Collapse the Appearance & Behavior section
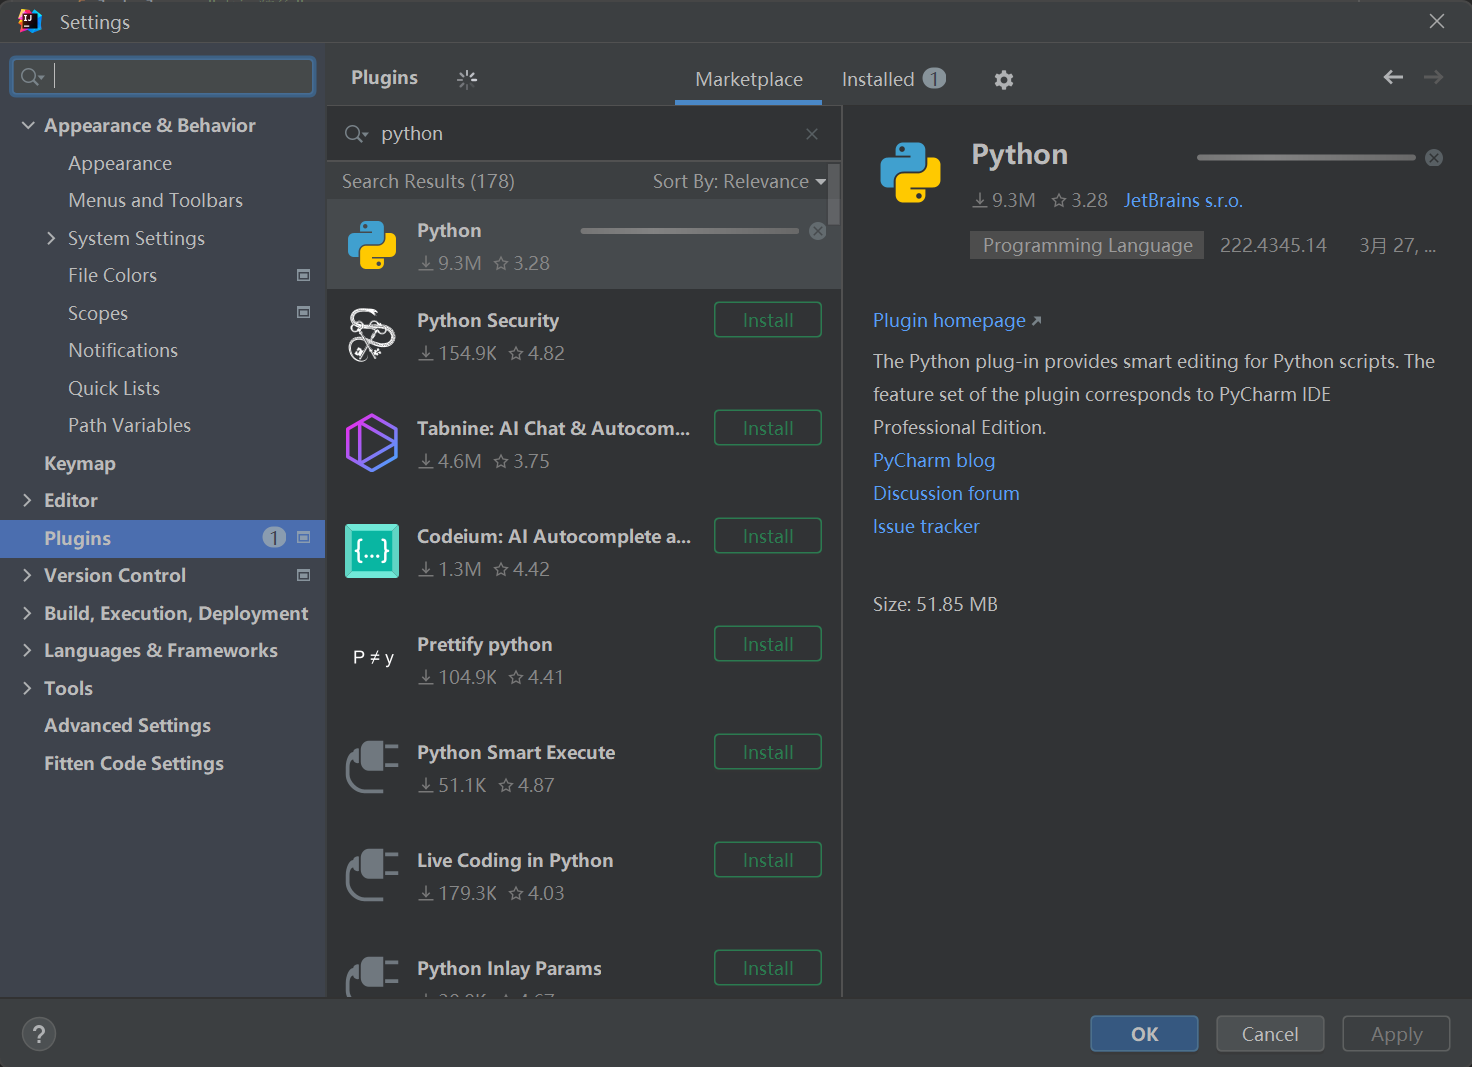This screenshot has height=1067, width=1472. coord(28,125)
